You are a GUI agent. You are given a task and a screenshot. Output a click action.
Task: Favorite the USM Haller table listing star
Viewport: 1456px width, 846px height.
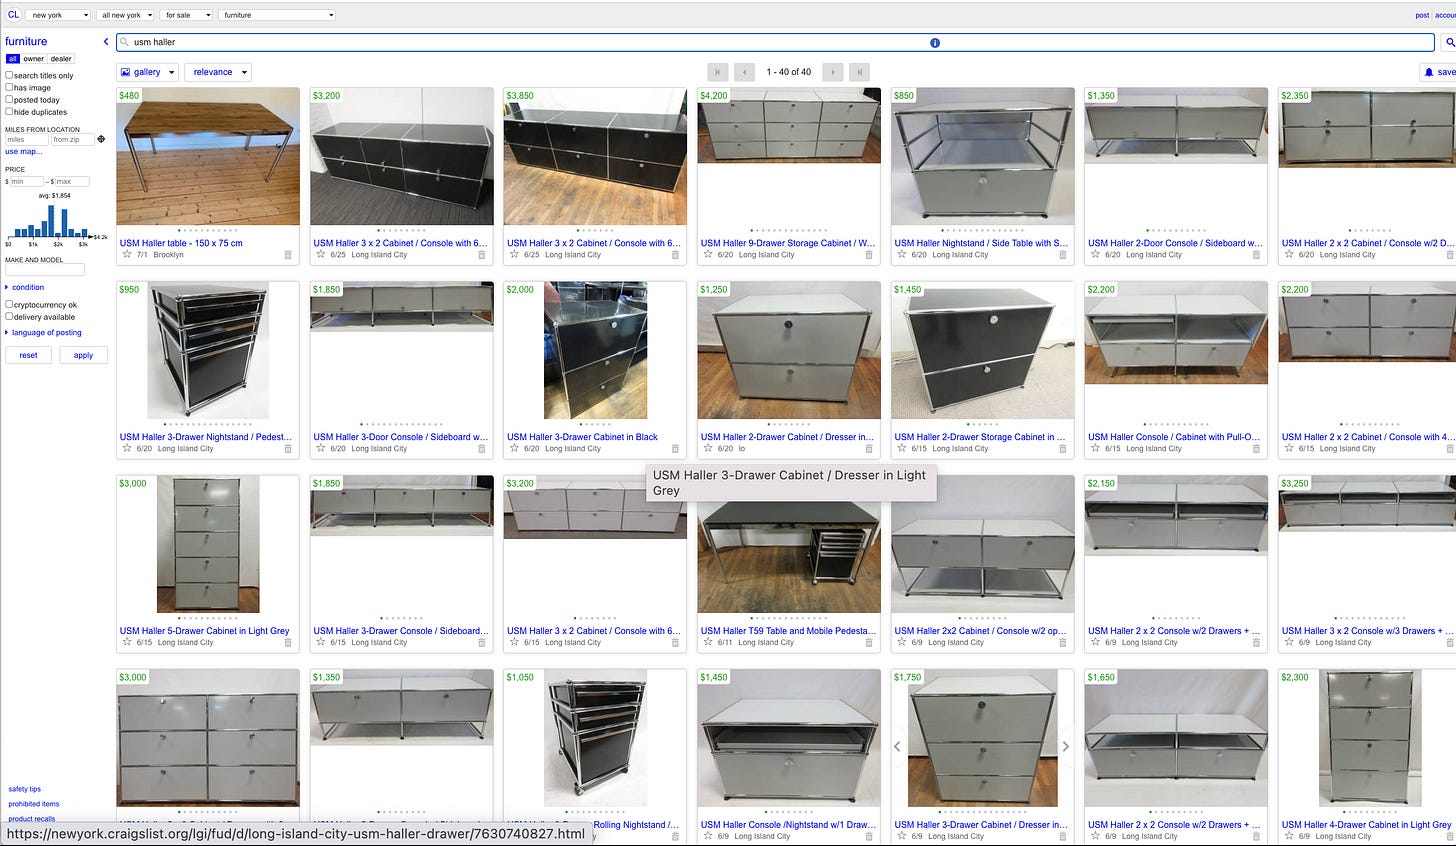coord(127,254)
